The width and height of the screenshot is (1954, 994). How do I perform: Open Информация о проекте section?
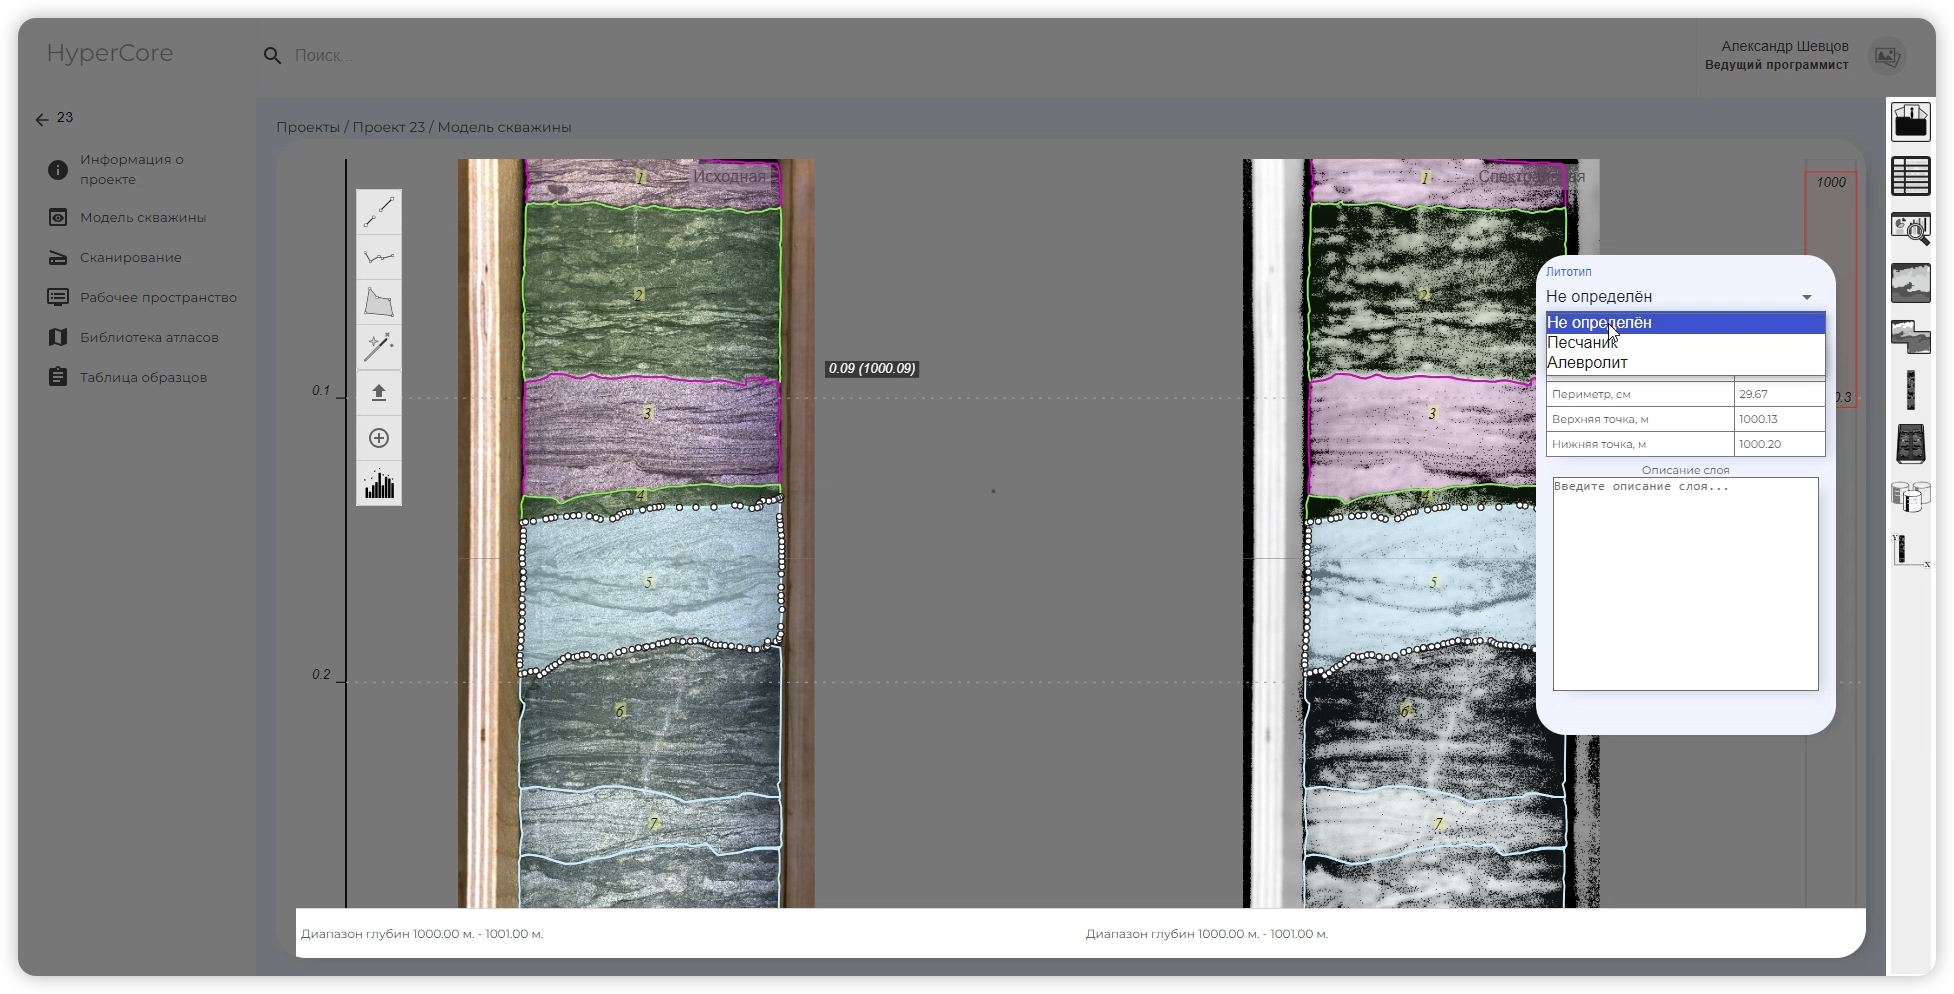131,169
